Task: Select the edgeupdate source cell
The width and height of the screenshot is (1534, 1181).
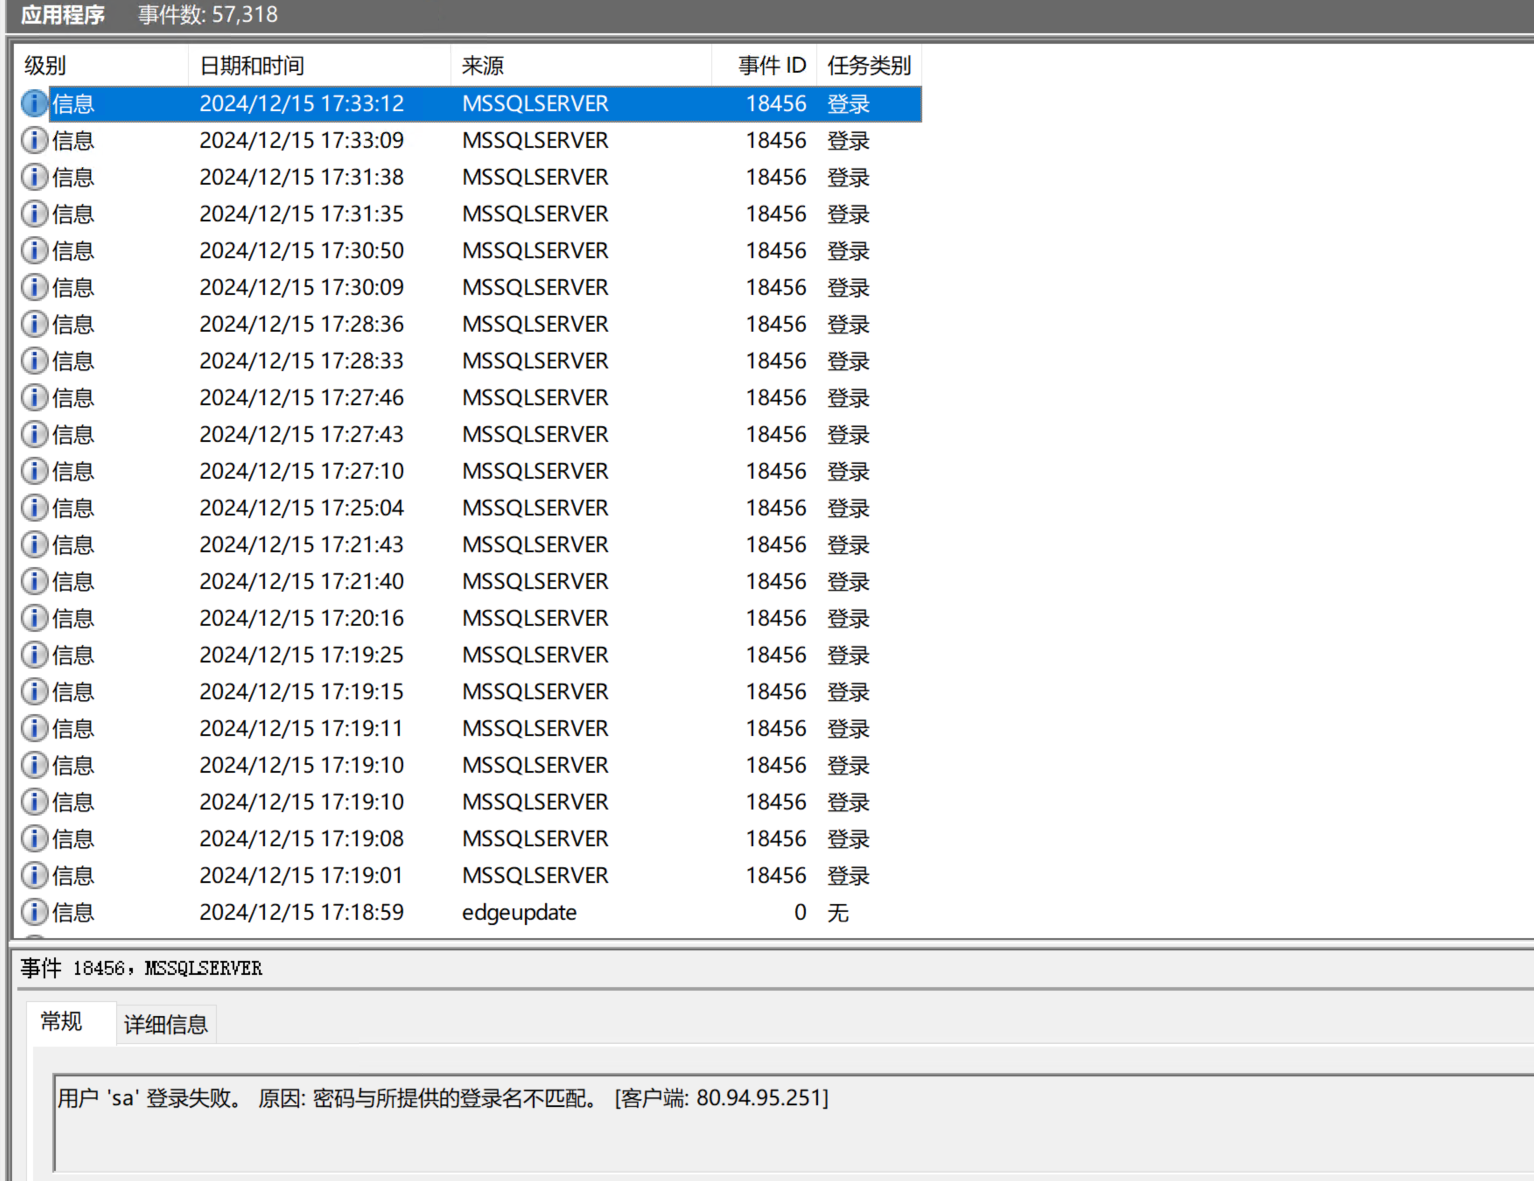Action: [519, 912]
